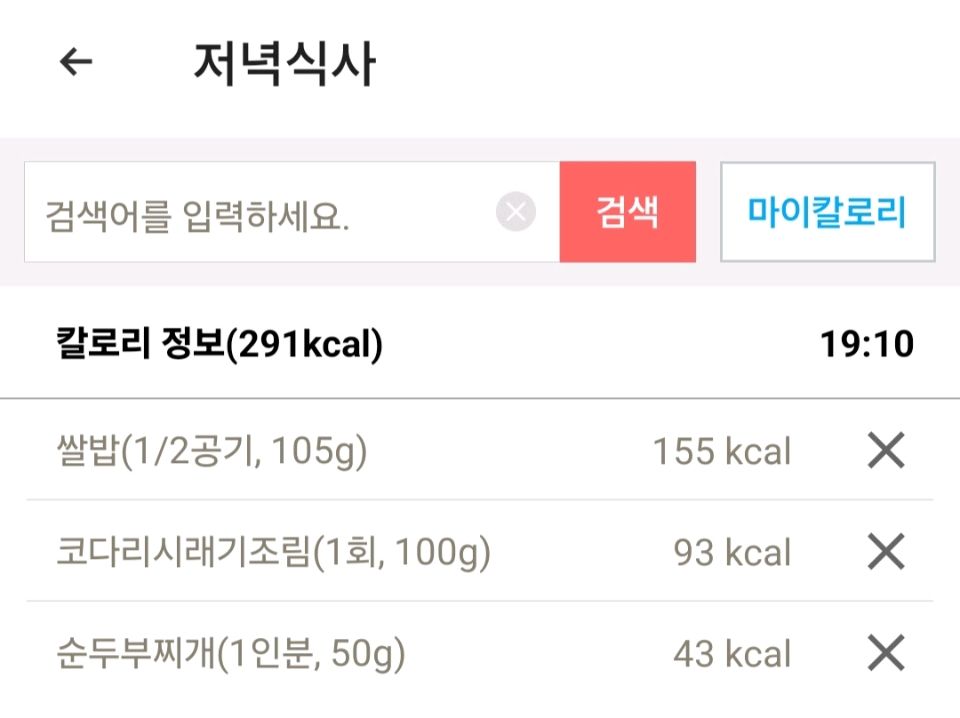Viewport: 960px width, 718px height.
Task: Tap the 저녁식사 page title
Action: click(x=284, y=64)
